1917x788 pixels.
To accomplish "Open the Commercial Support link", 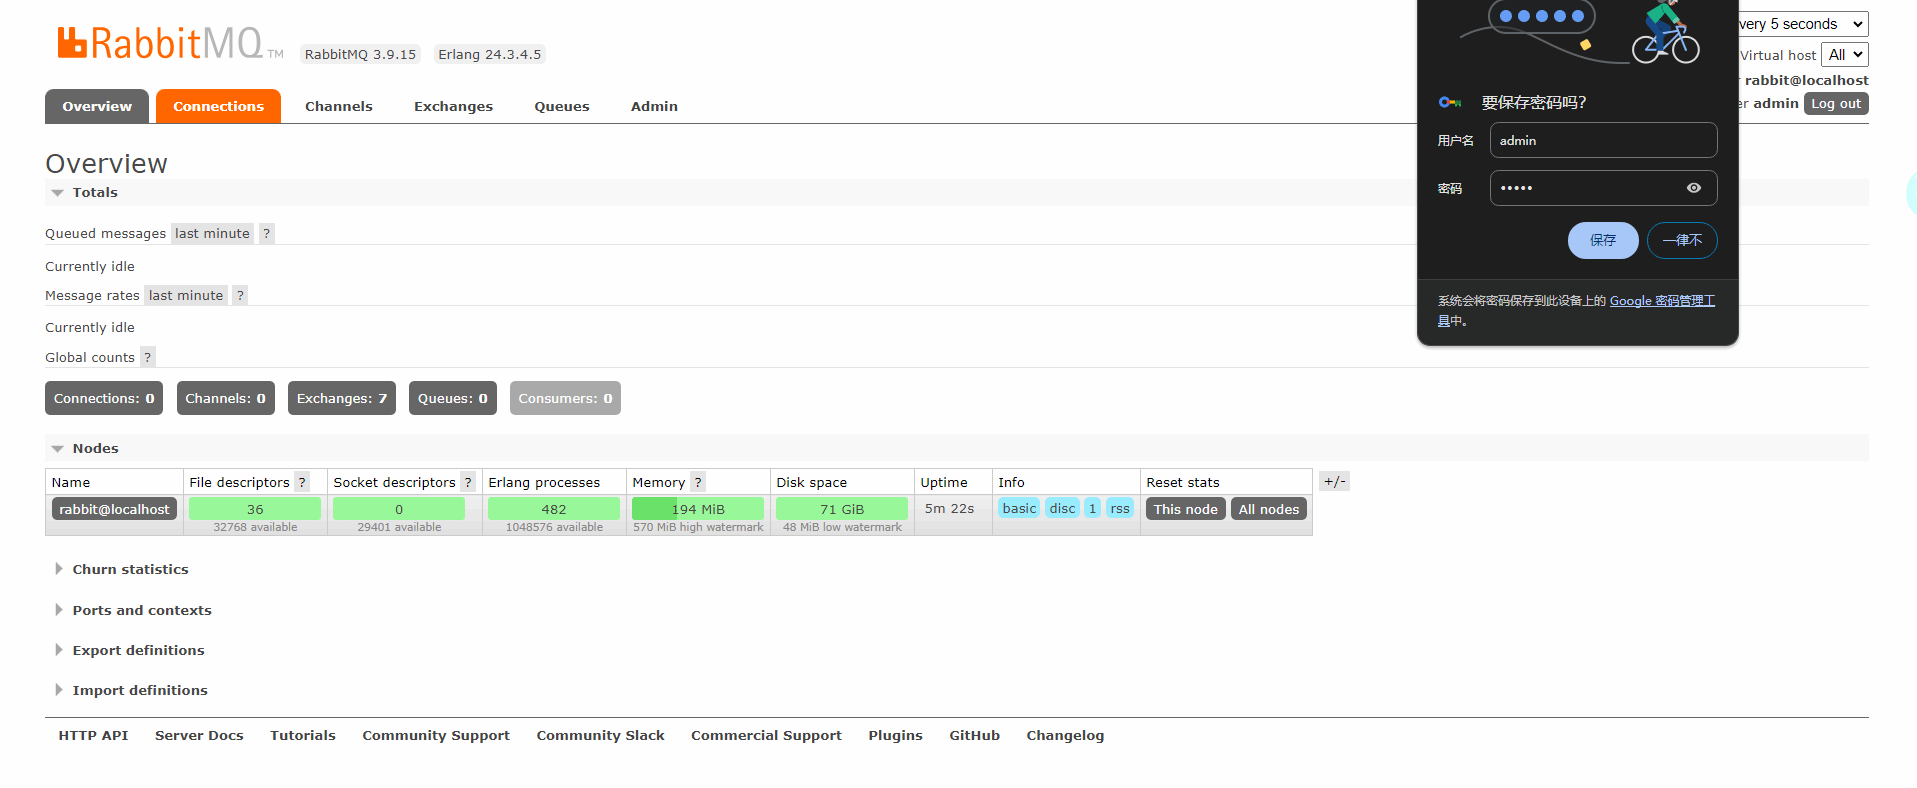I will [766, 735].
